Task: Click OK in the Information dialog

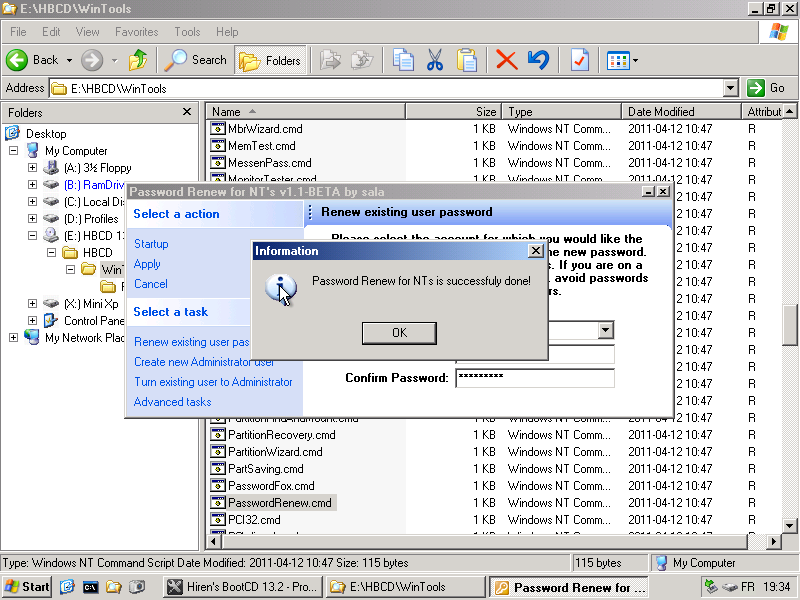Action: point(399,333)
